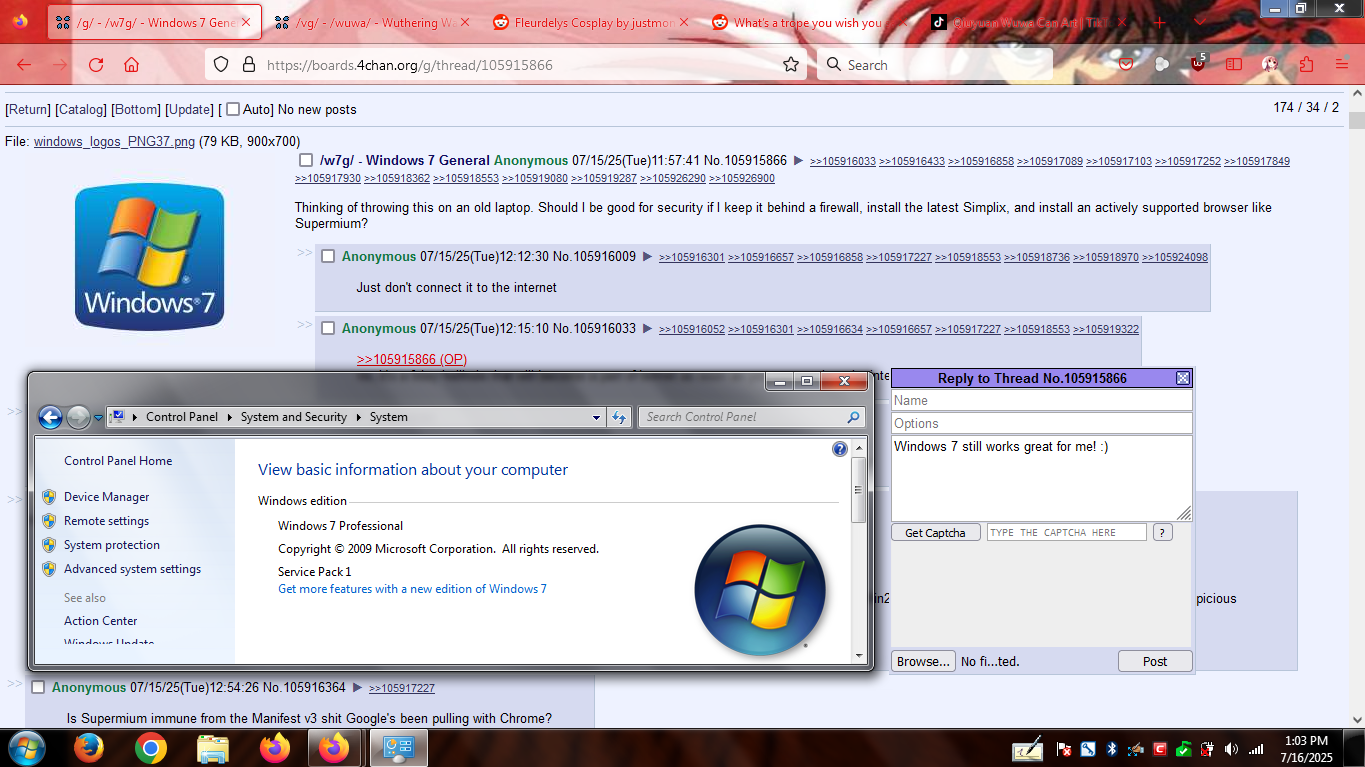Open recent pages dropdown in Control Panel

coord(99,418)
